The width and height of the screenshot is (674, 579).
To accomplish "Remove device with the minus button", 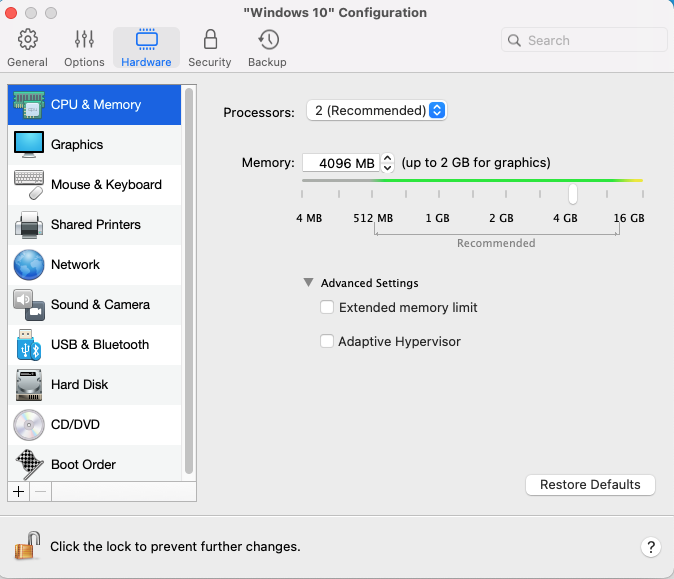I will coord(40,491).
